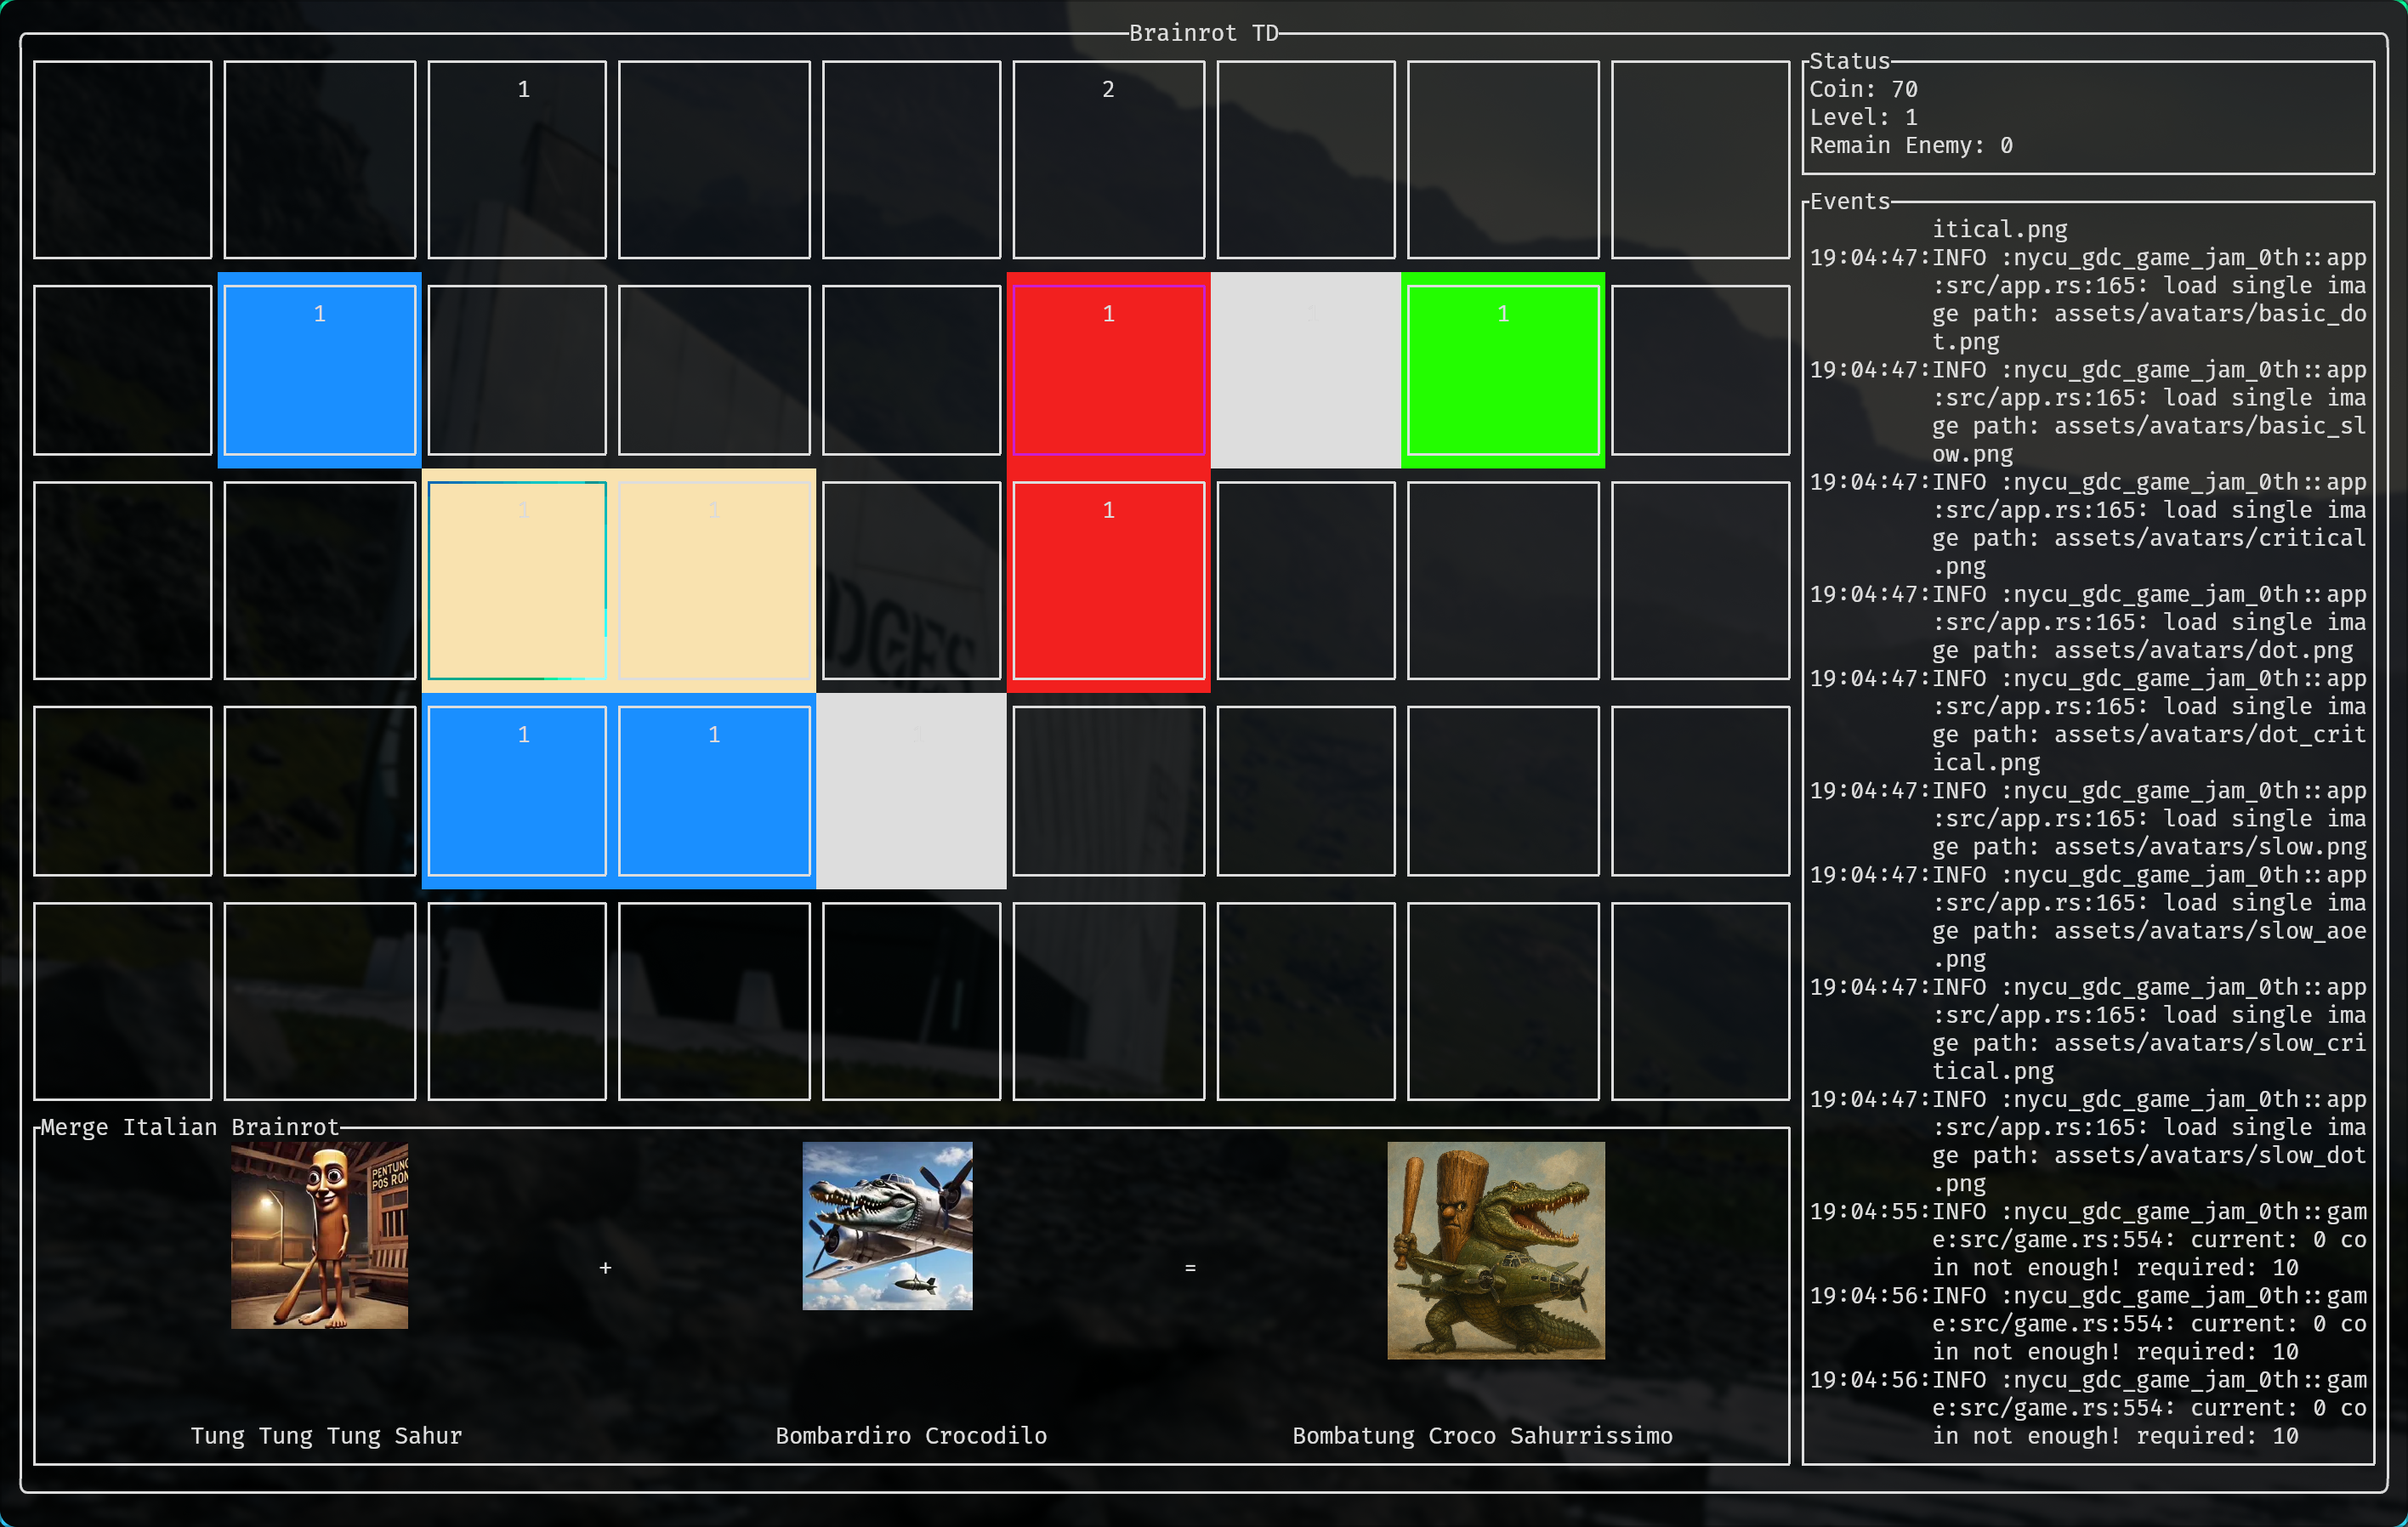This screenshot has width=2408, height=1527.
Task: Open the Bombardiro Crocodilo airplane image
Action: 887,1226
